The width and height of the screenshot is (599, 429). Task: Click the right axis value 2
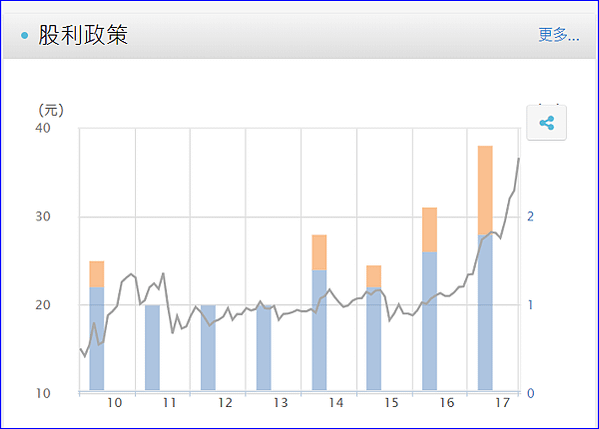tap(530, 217)
